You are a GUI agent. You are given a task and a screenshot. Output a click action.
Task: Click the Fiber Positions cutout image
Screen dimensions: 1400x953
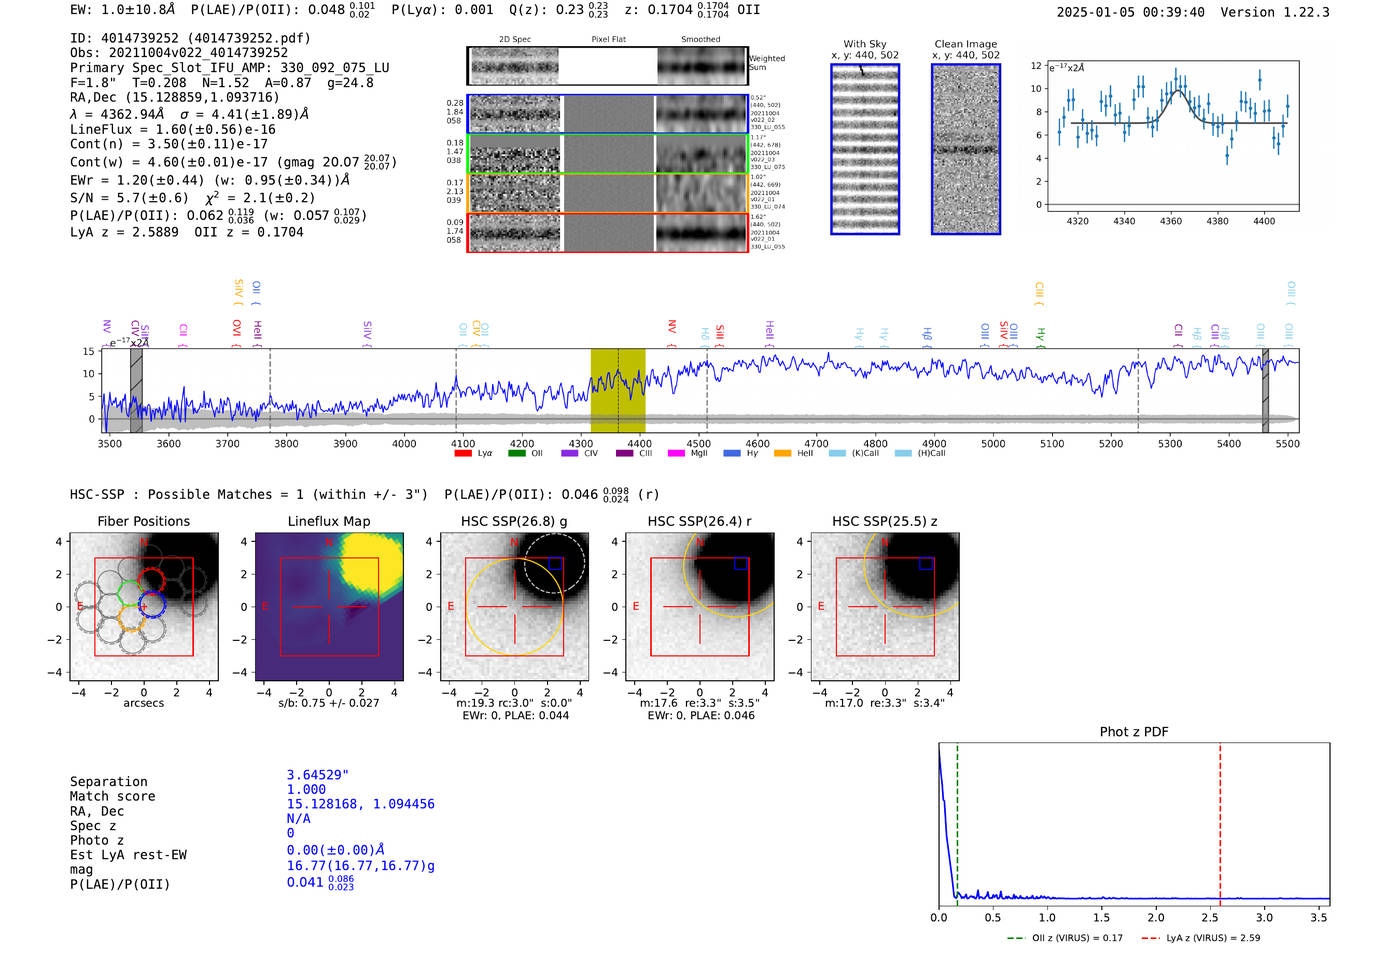pyautogui.click(x=143, y=606)
